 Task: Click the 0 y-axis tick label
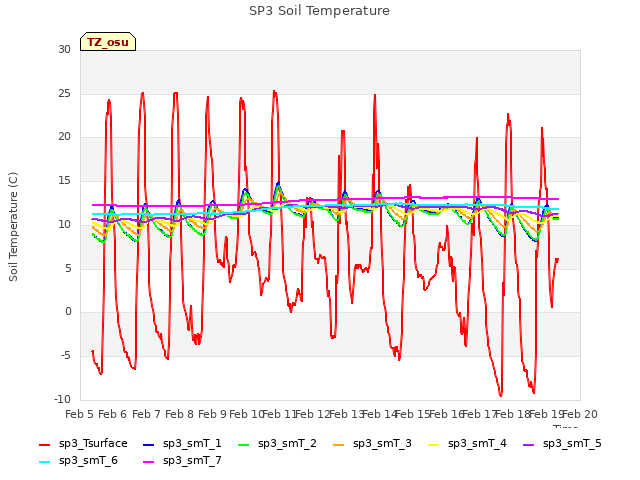click(68, 312)
